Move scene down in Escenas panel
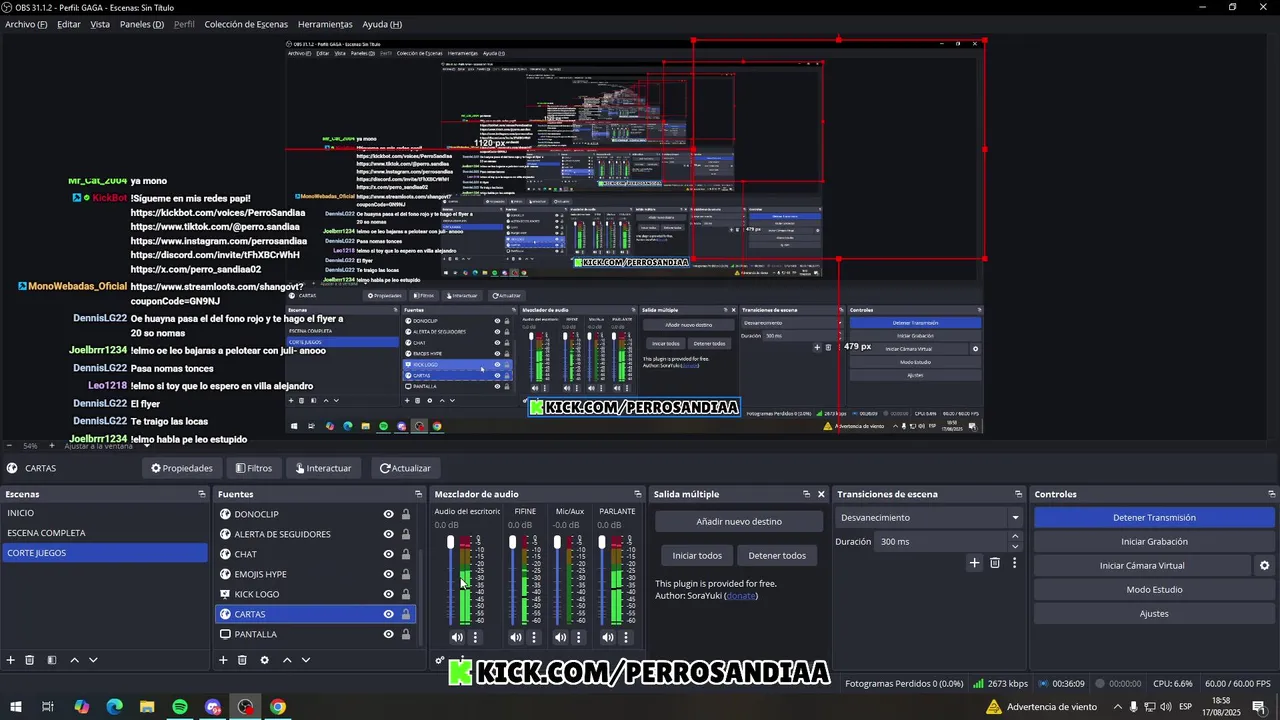The width and height of the screenshot is (1280, 720). point(93,660)
